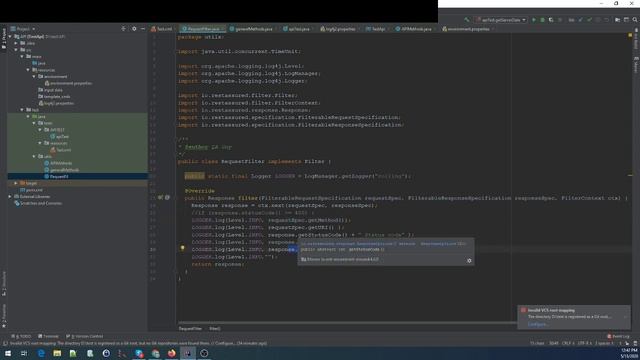The image size is (640, 360).
Task: Select pom.xml in project tree
Action: (31, 190)
